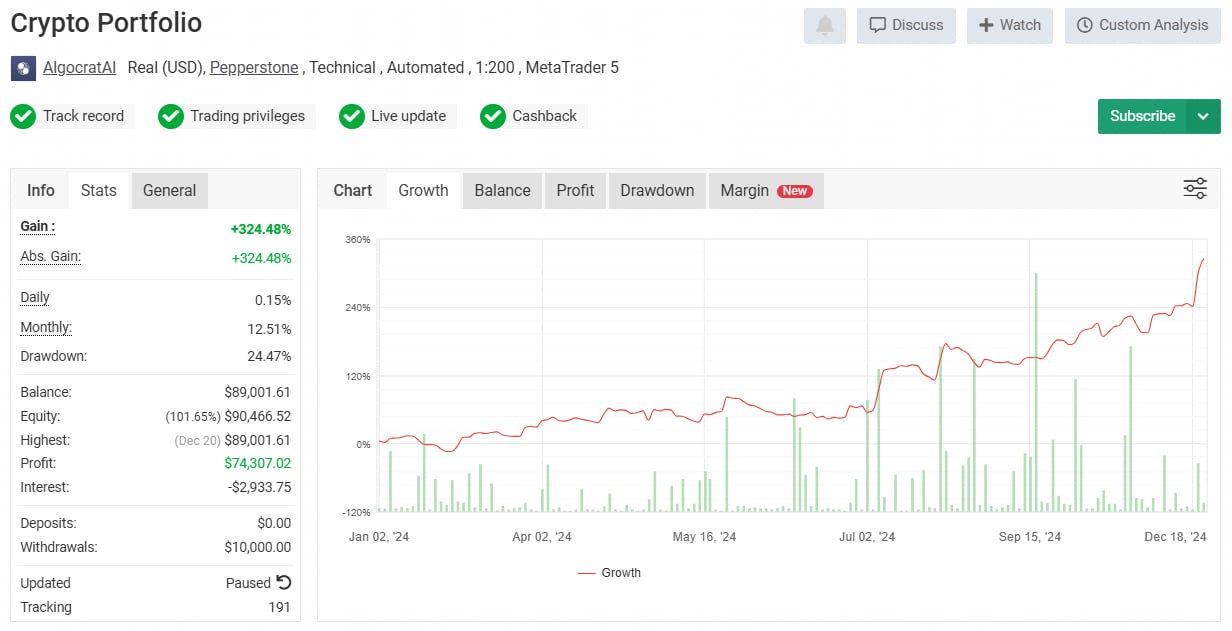
Task: Click the Track record checkmark icon
Action: pos(23,116)
